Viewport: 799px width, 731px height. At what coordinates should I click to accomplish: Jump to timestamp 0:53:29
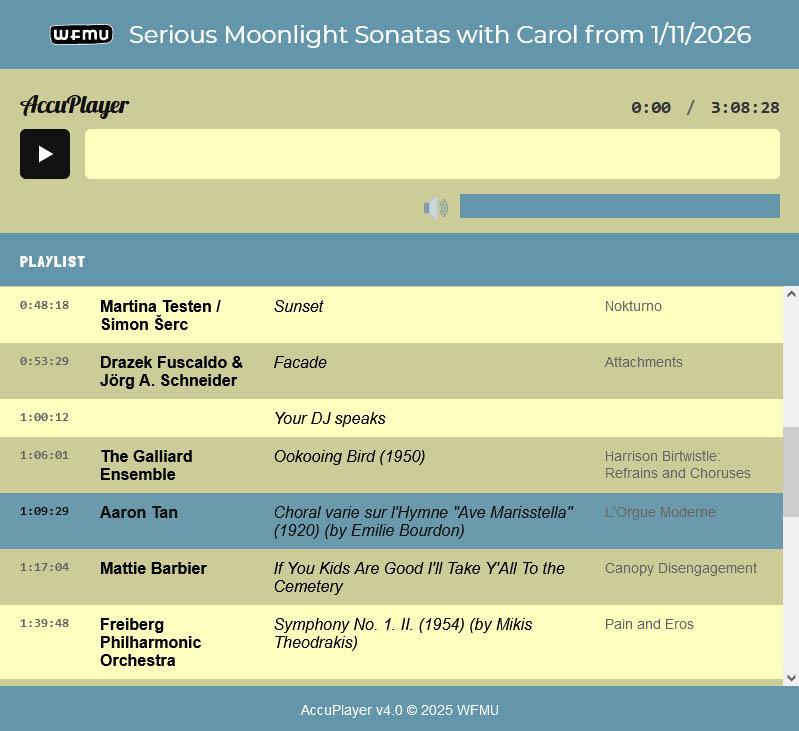pyautogui.click(x=44, y=361)
